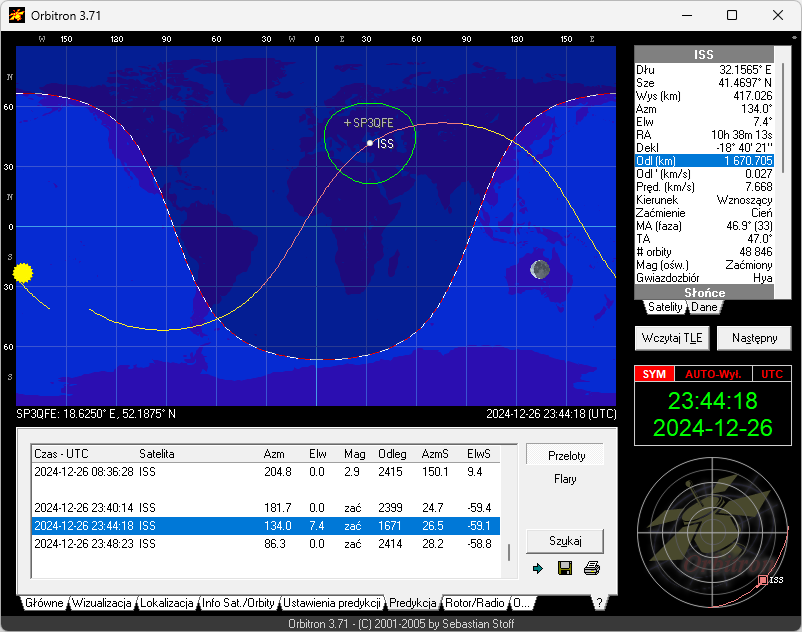The height and width of the screenshot is (632, 802).
Task: Select the MA (faza) data row
Action: click(x=704, y=225)
